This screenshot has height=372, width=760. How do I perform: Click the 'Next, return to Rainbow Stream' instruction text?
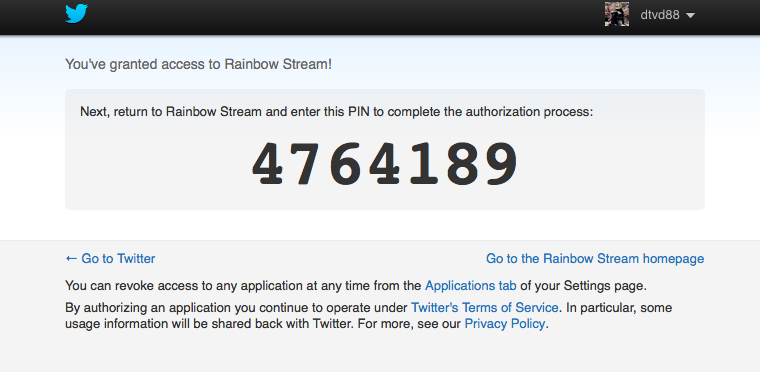(x=336, y=112)
